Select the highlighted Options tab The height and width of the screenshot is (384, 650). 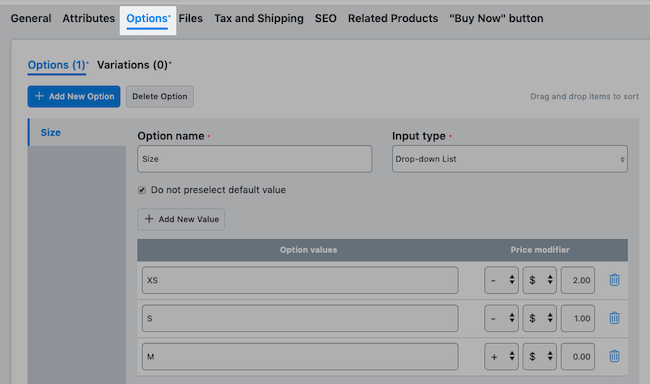coord(148,19)
